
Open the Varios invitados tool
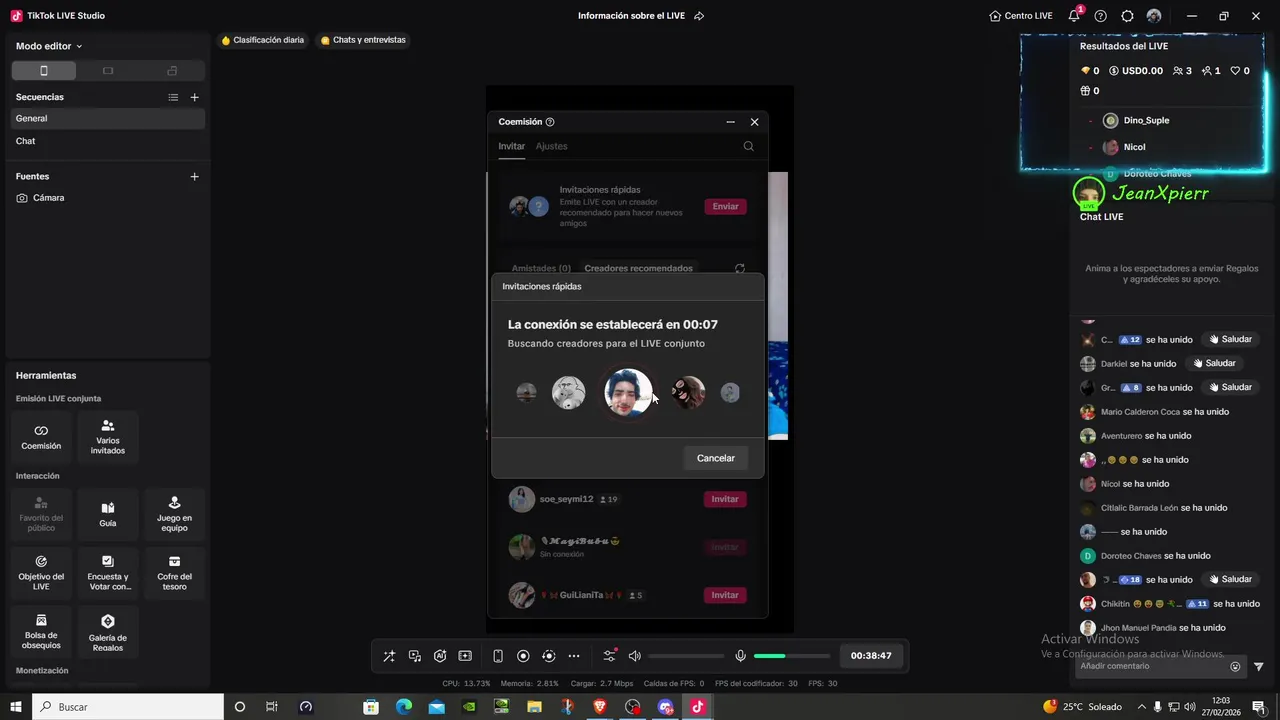(108, 437)
